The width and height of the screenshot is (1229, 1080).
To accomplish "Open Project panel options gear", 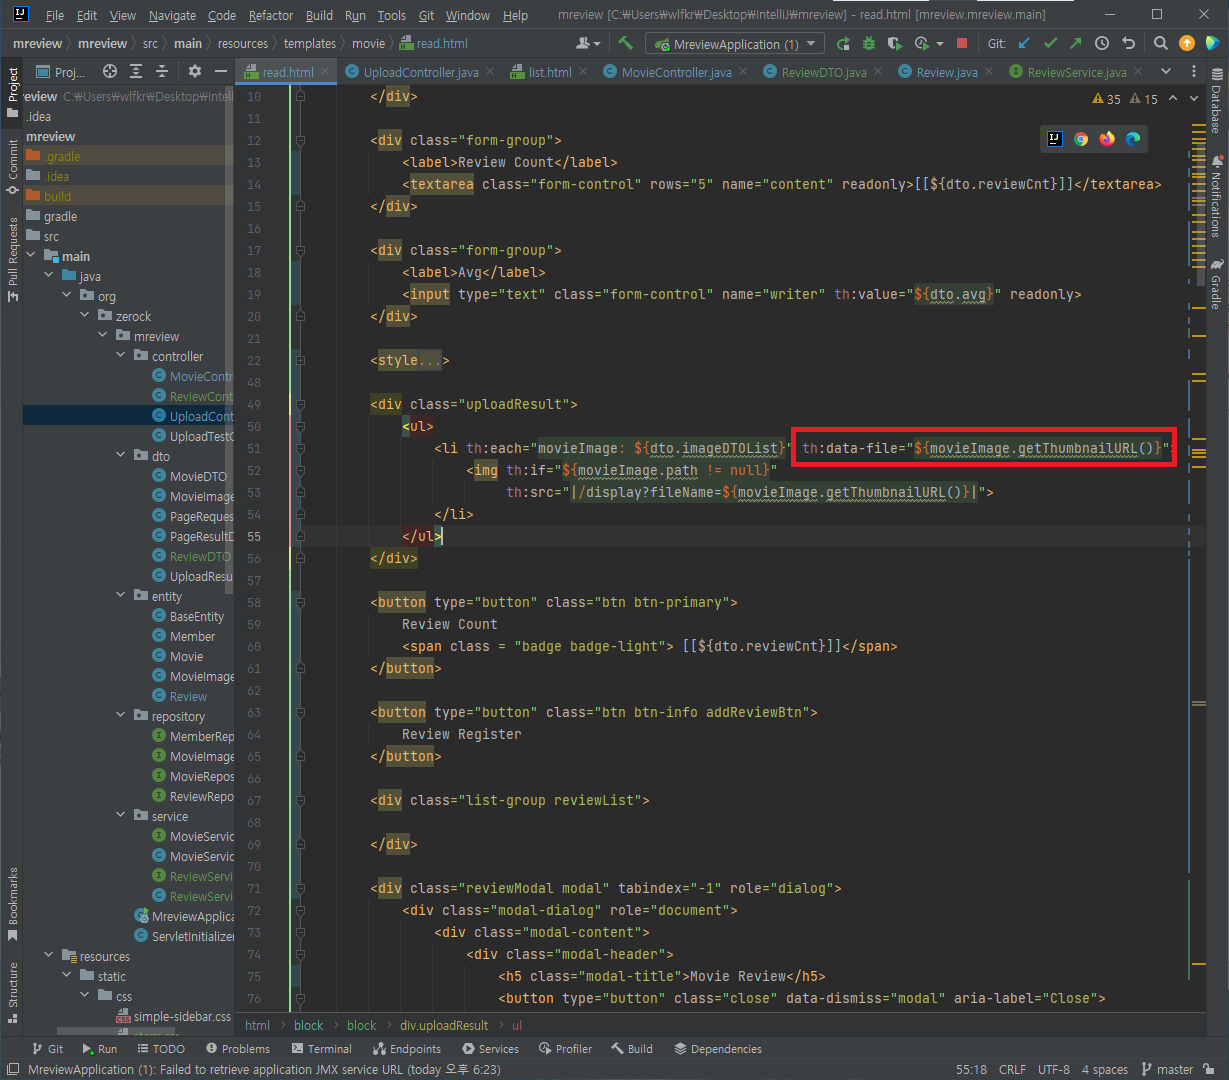I will pos(195,72).
